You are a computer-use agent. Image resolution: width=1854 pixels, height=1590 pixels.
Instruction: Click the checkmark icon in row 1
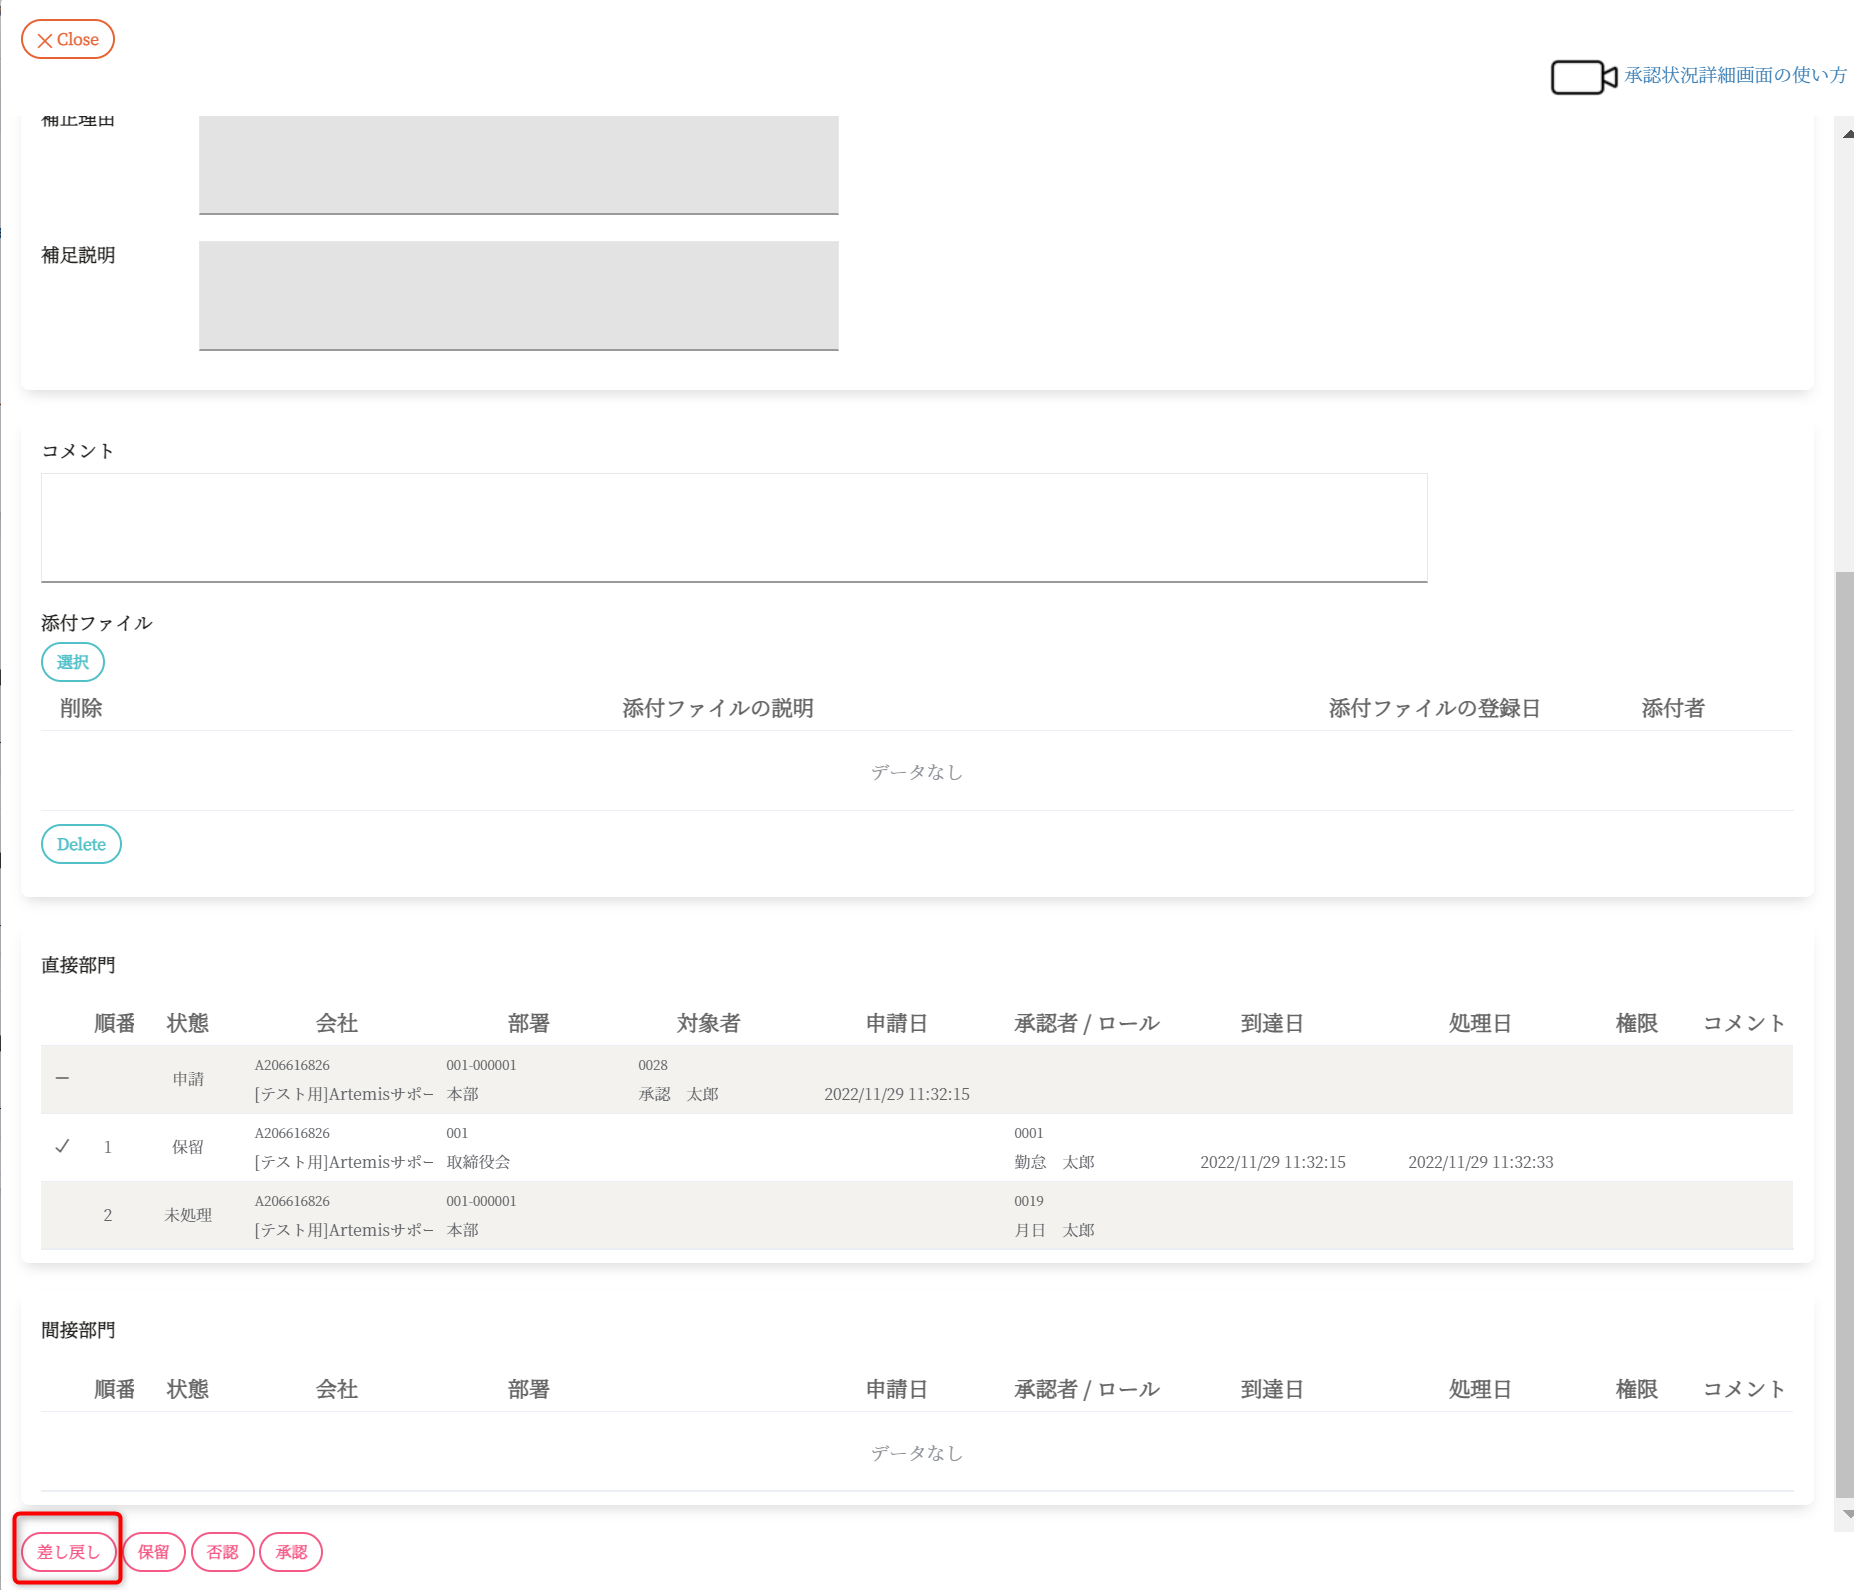tap(62, 1146)
